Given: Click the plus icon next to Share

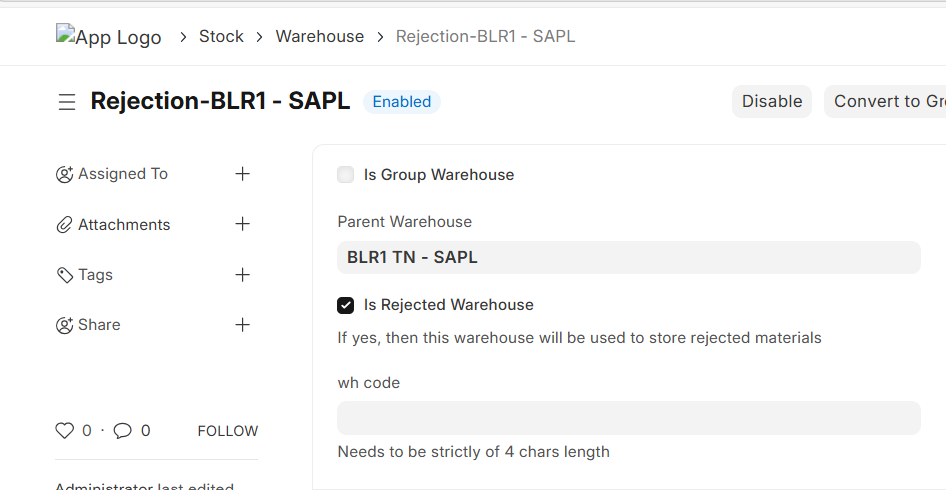Looking at the screenshot, I should (242, 324).
